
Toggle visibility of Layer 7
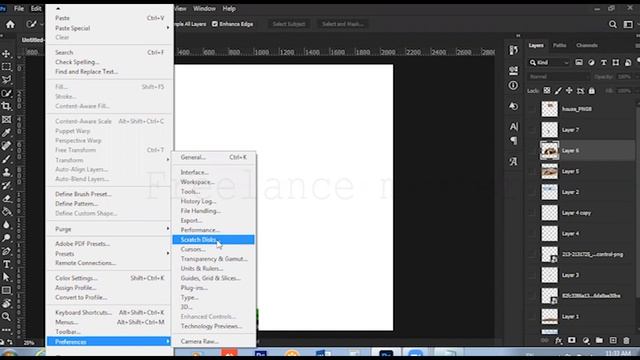(x=532, y=130)
